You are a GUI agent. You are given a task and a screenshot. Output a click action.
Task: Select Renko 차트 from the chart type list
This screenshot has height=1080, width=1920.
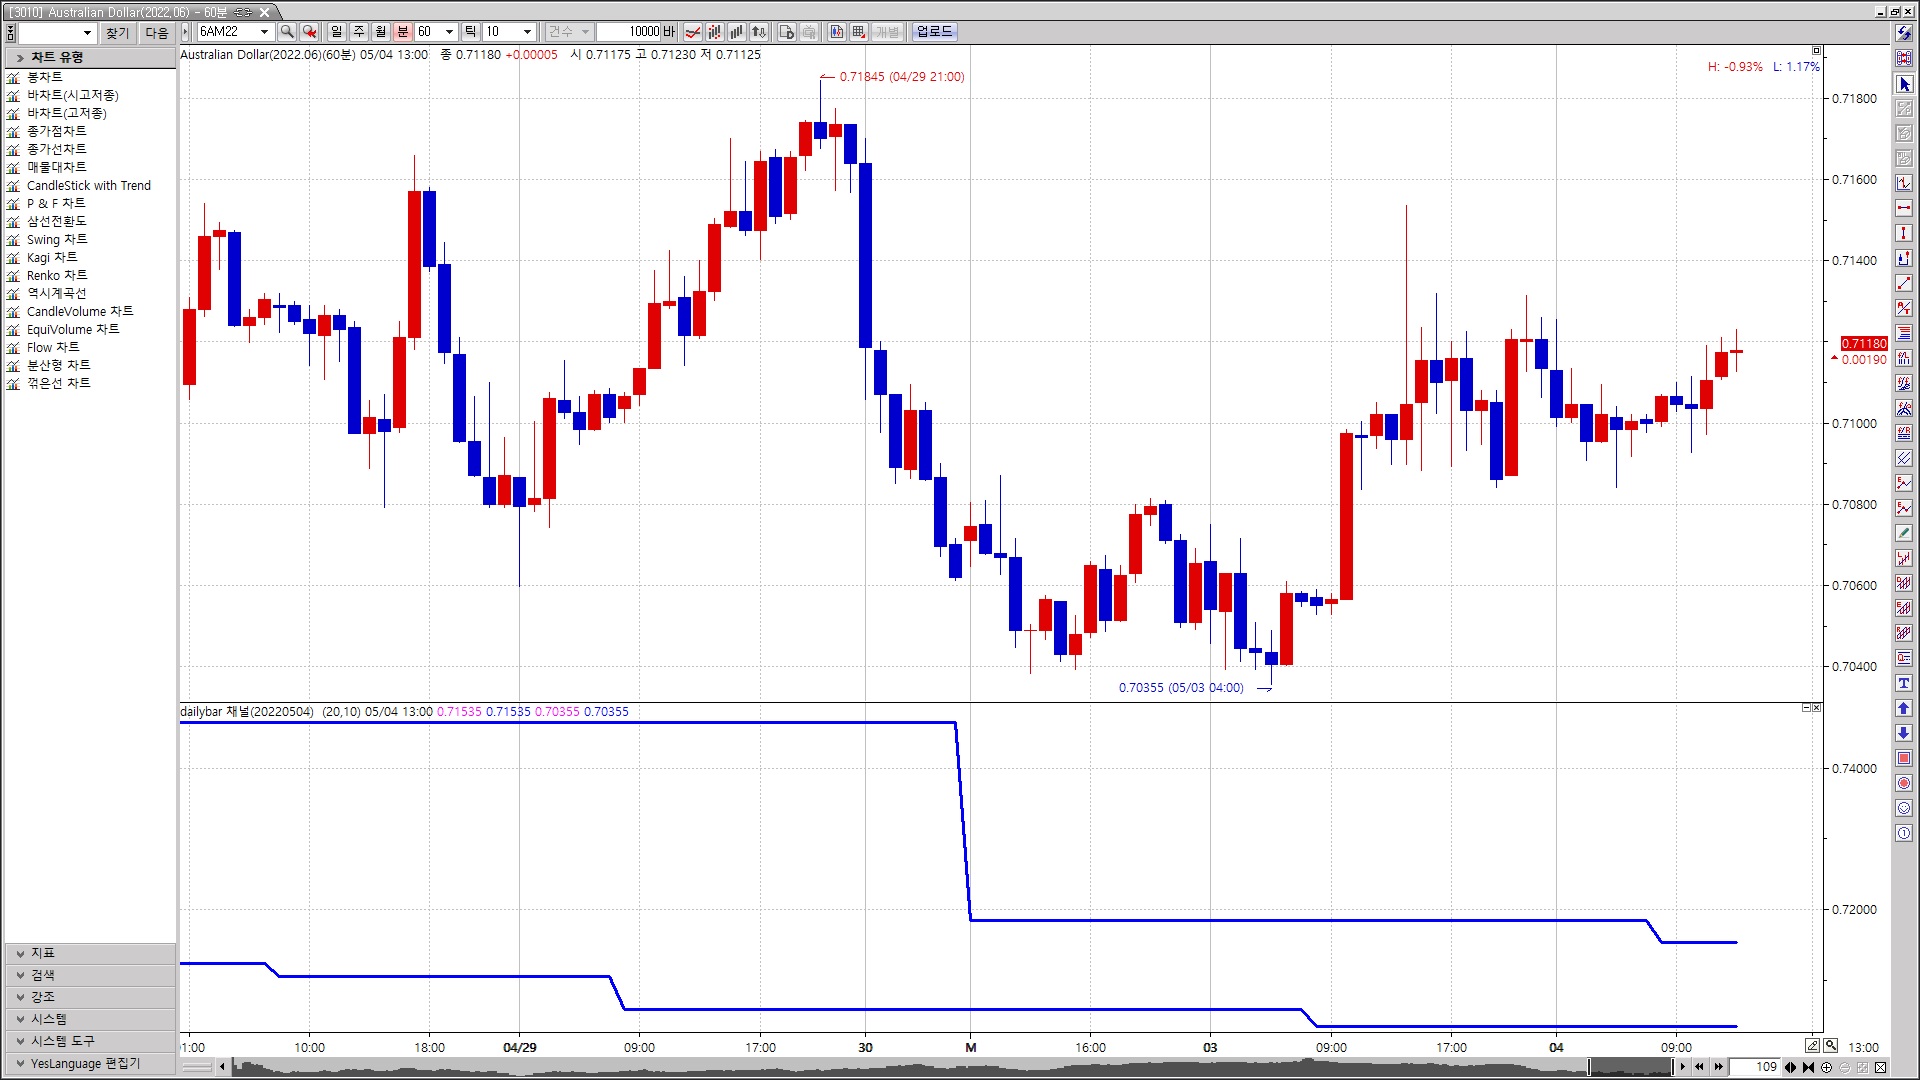57,275
